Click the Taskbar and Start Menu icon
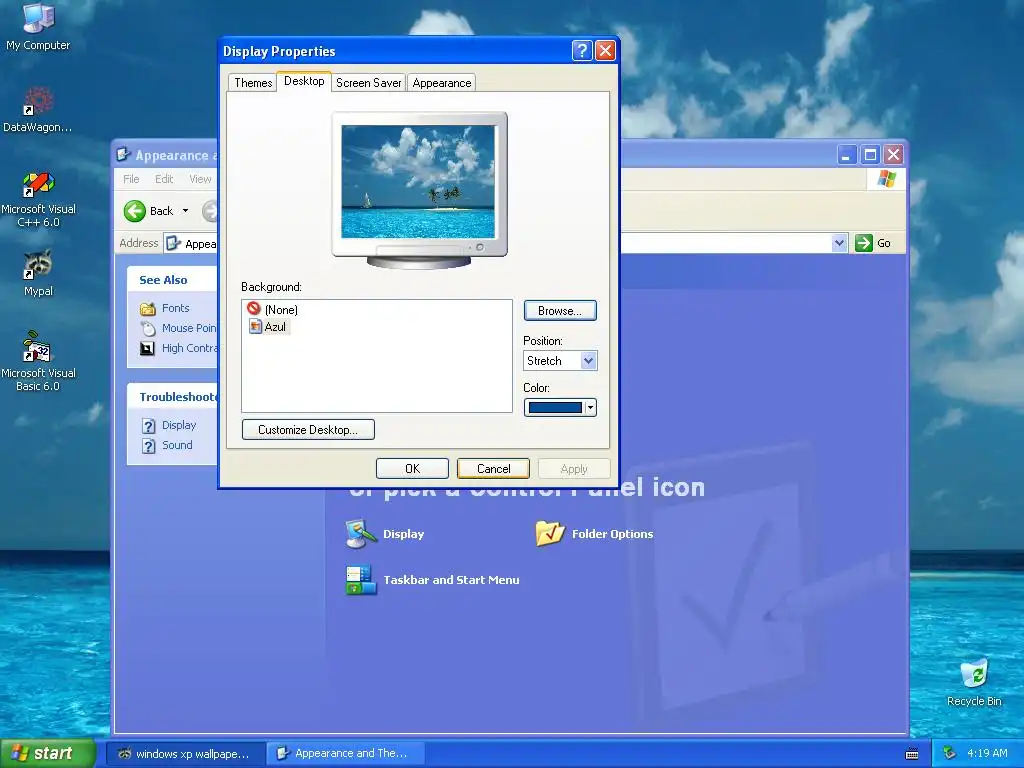Viewport: 1024px width, 768px height. (x=360, y=580)
